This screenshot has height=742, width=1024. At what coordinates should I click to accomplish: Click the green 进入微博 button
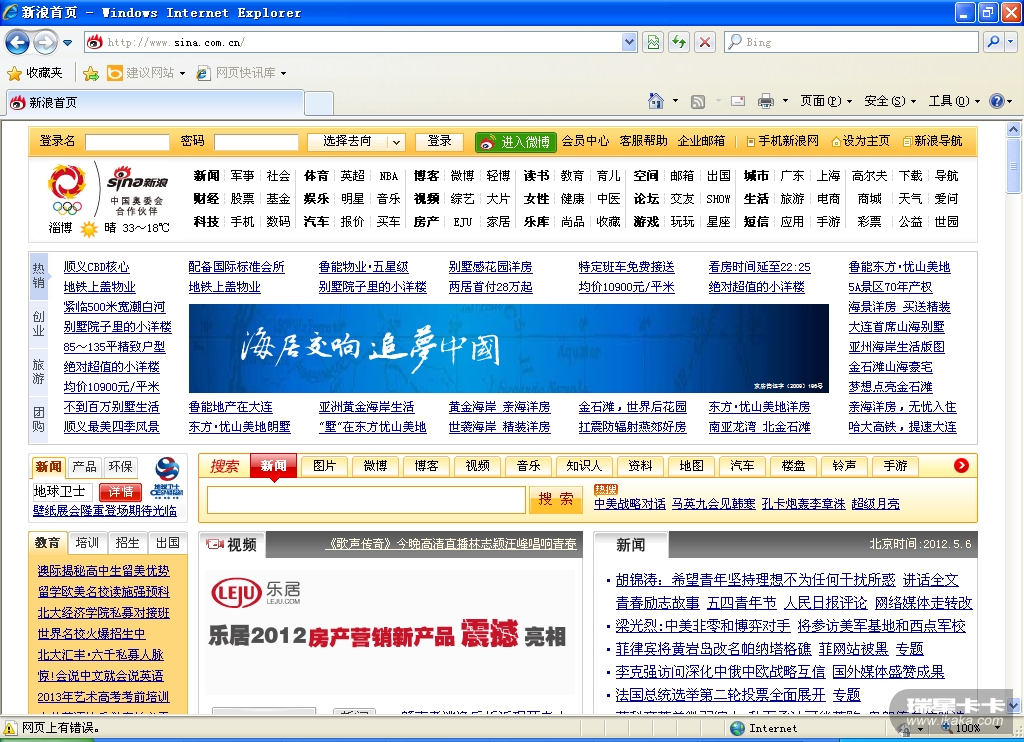click(515, 142)
